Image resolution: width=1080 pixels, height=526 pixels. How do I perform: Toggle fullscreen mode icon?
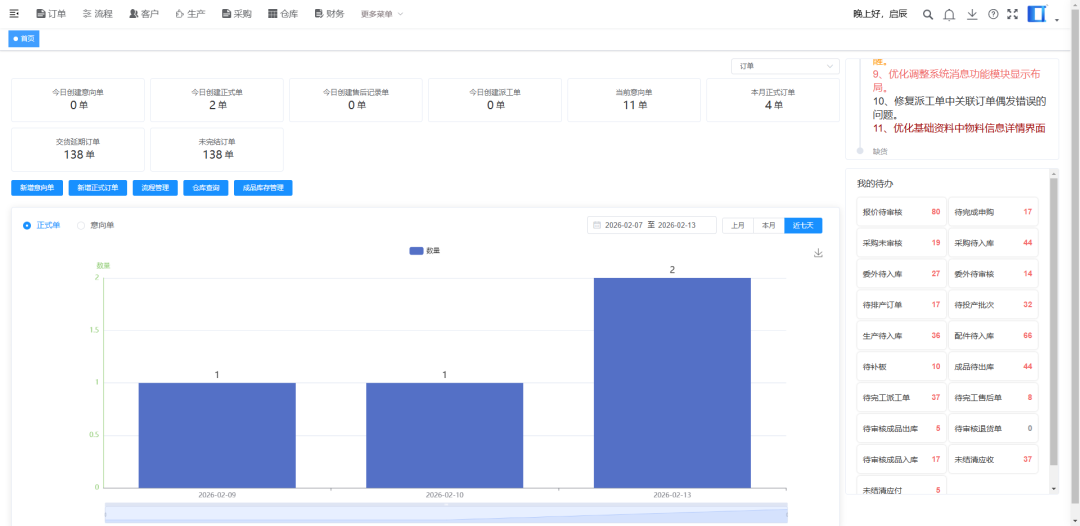pyautogui.click(x=1013, y=14)
